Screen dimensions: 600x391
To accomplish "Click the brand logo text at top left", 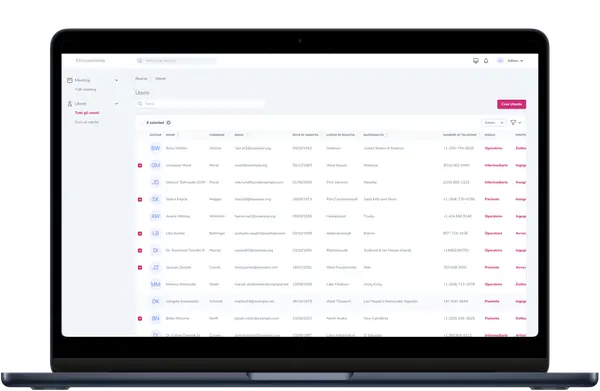I will coord(90,60).
